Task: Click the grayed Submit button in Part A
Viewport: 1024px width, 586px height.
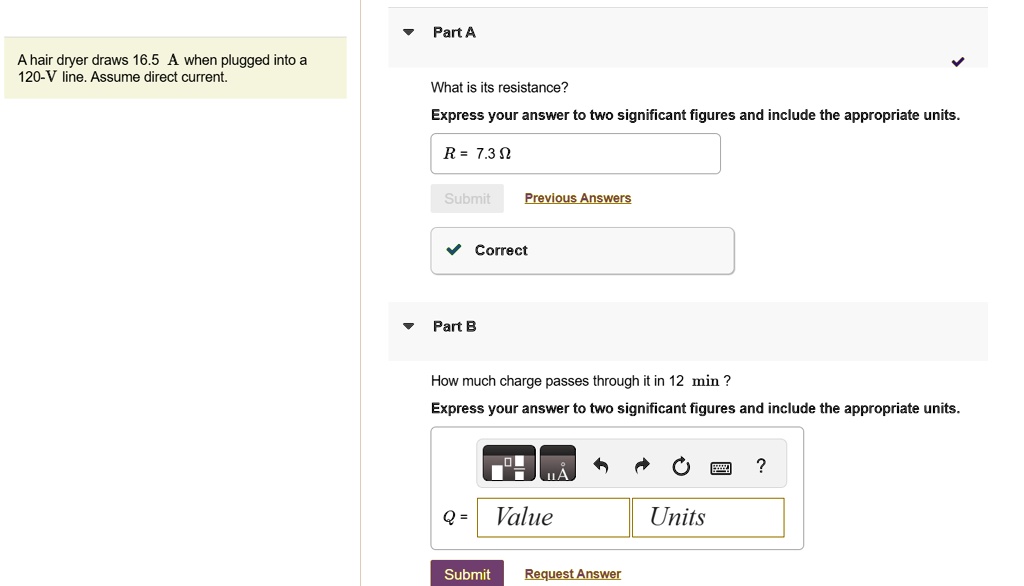Action: pyautogui.click(x=467, y=199)
